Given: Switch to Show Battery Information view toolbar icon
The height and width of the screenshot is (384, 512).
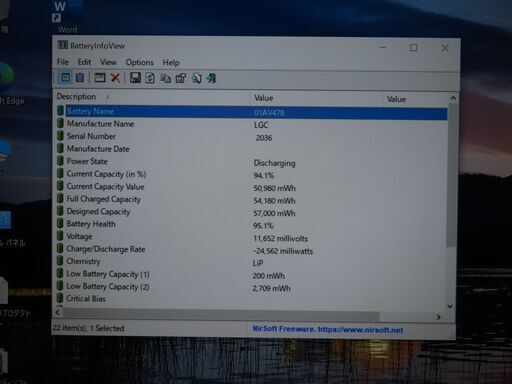Looking at the screenshot, I should tap(65, 78).
